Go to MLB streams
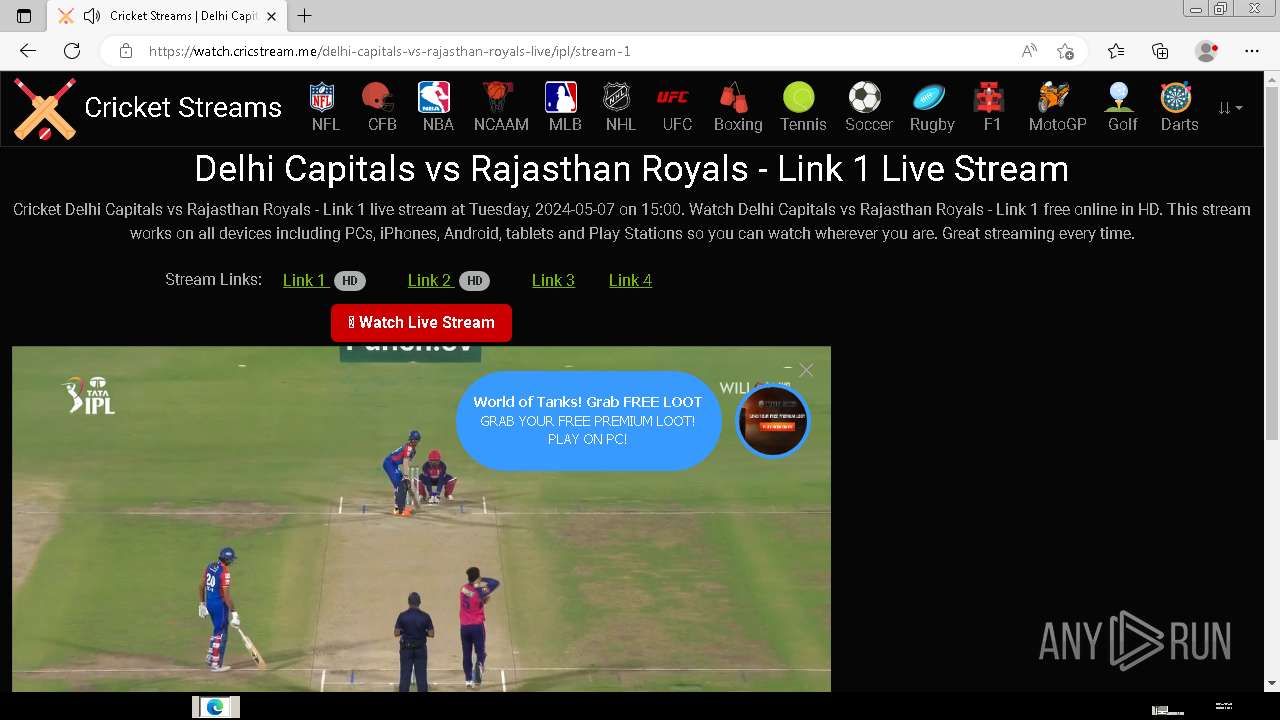 coord(564,107)
